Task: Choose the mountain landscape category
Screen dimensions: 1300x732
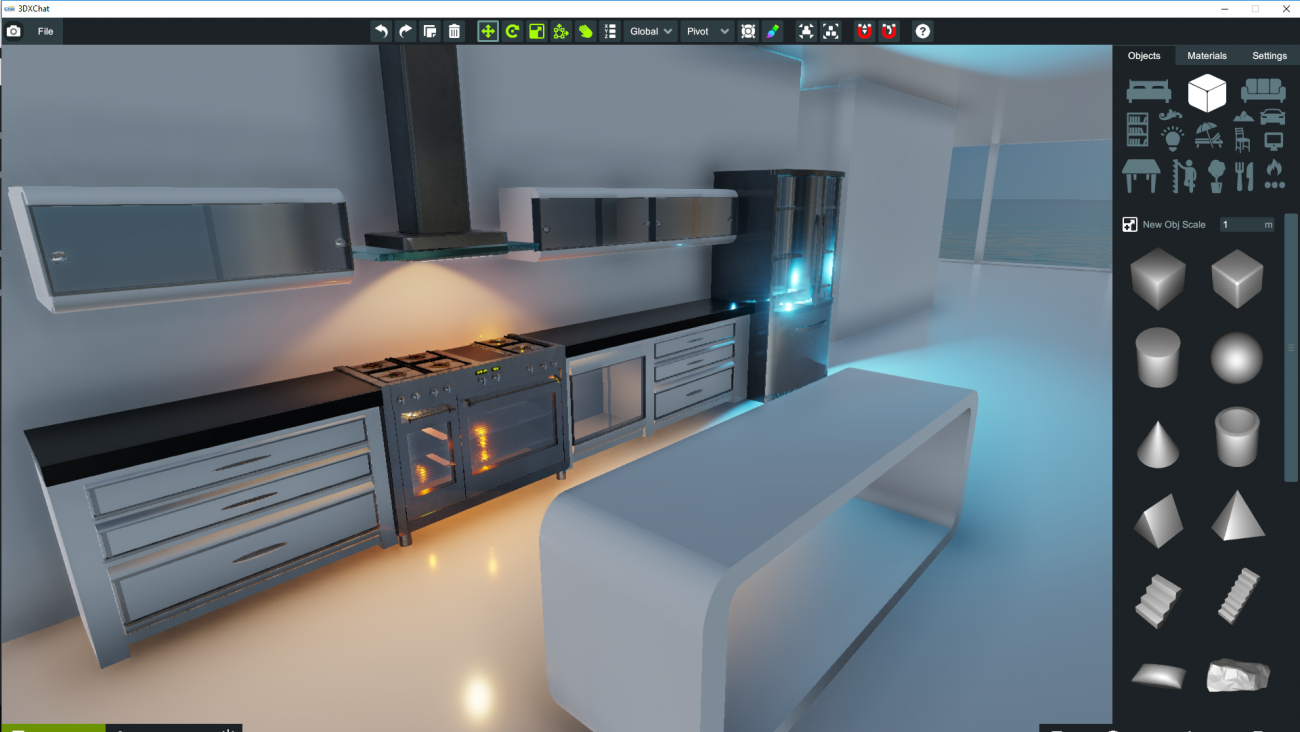Action: (1243, 117)
